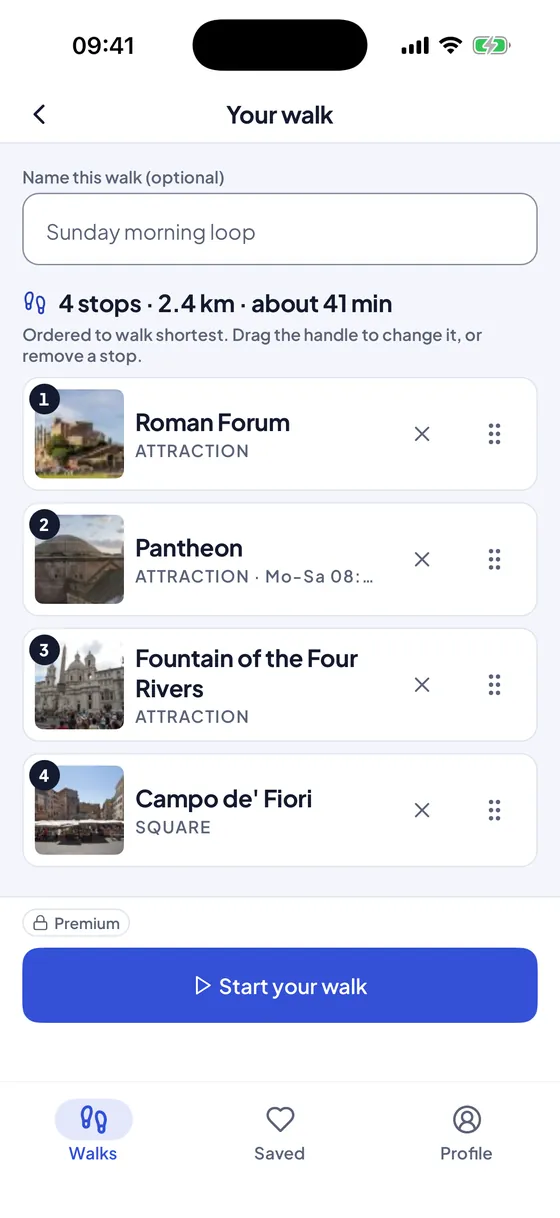This screenshot has height=1218, width=560.
Task: Click the Campo de' Fiori drag handle
Action: coord(494,810)
